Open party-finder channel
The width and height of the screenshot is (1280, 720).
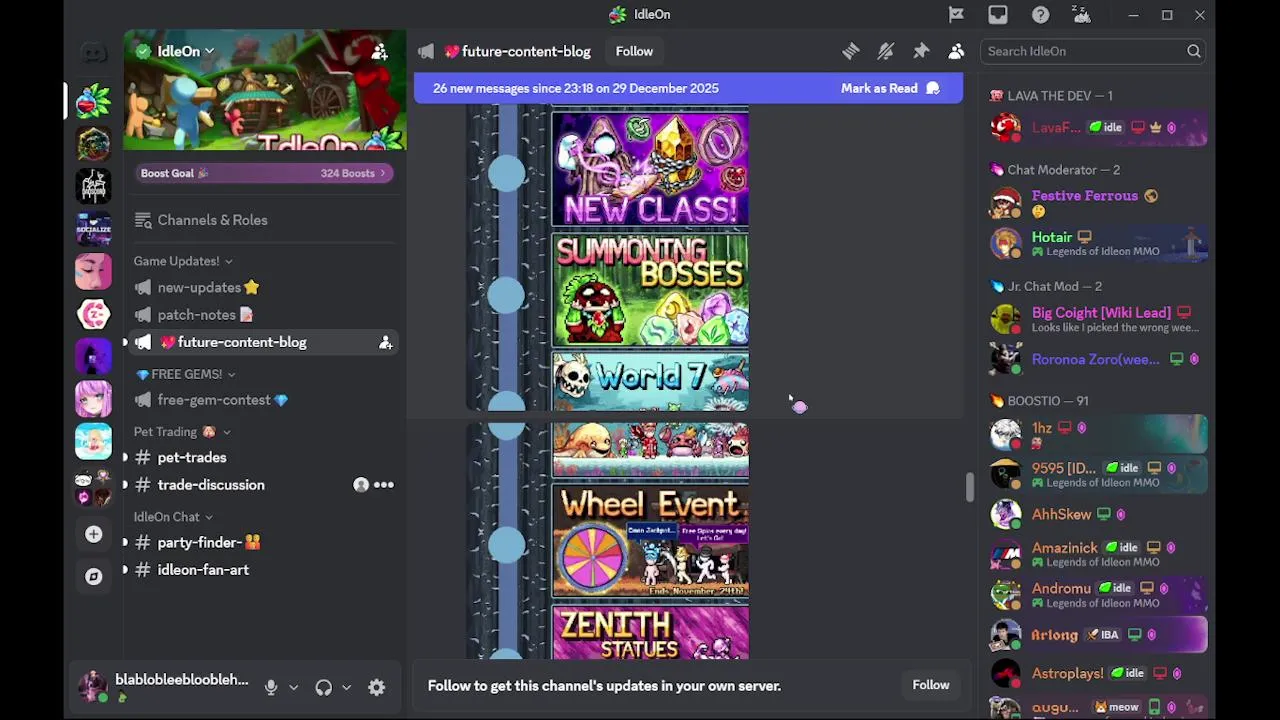[264, 543]
